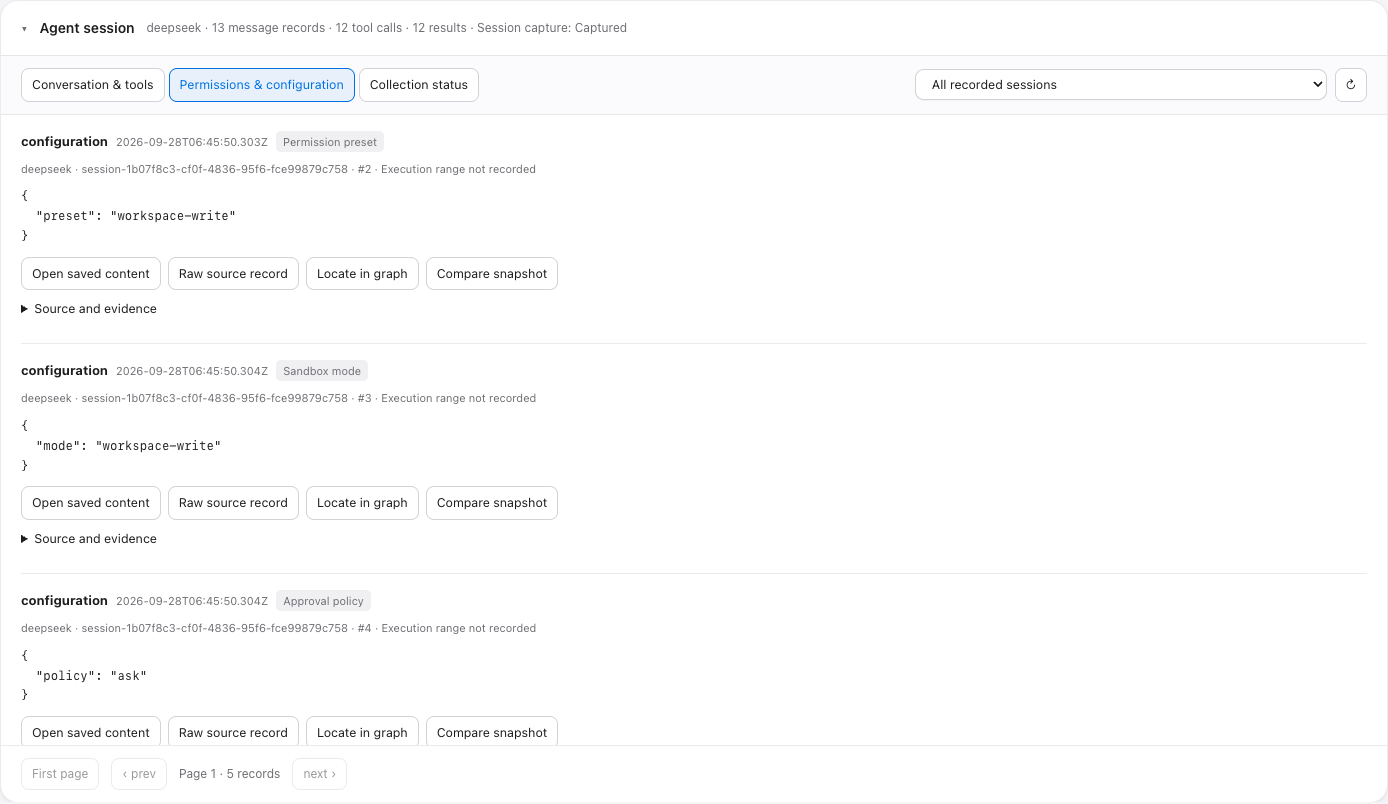Click the timestamp 2026-09-28T06:45:50.303Z
Viewport: 1388px width, 804px height.
point(192,142)
